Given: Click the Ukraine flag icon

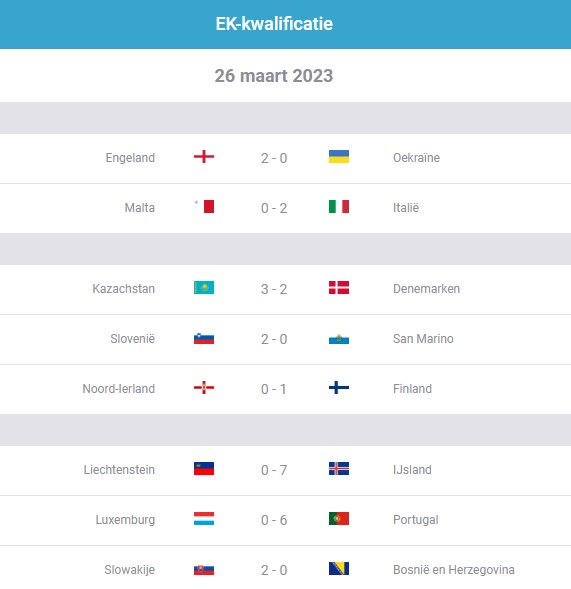Looking at the screenshot, I should (339, 156).
